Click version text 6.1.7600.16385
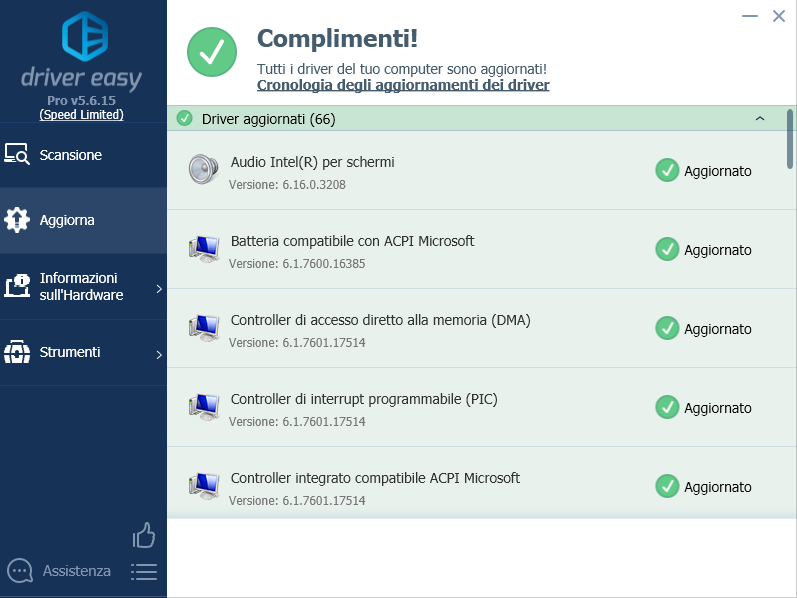The image size is (797, 598). [324, 263]
